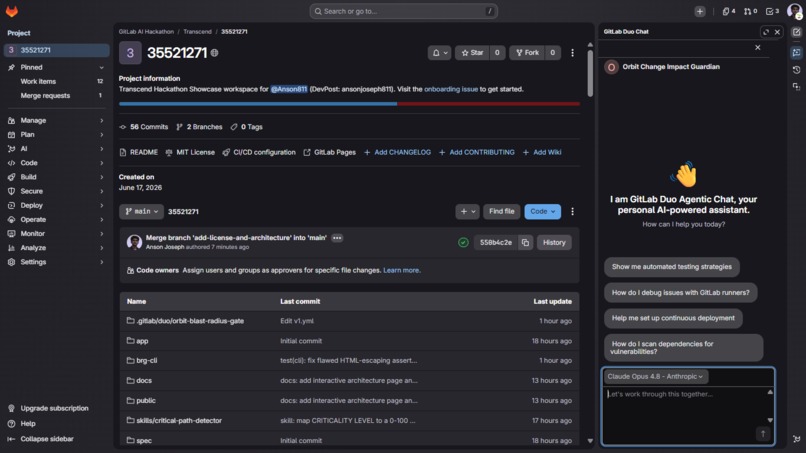
Task: Choose model Claude Opus dropdown
Action: tap(655, 376)
